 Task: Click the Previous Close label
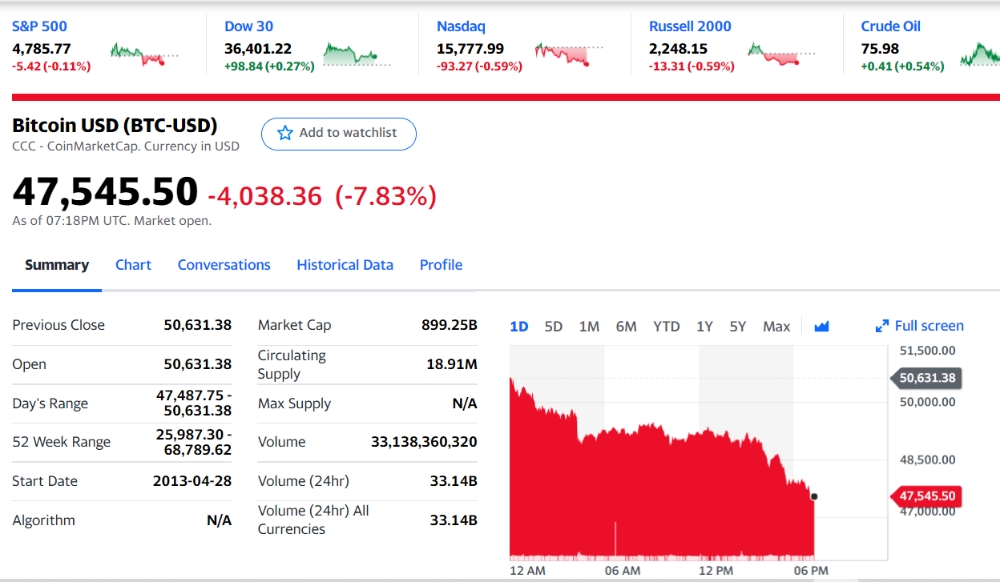tap(58, 325)
